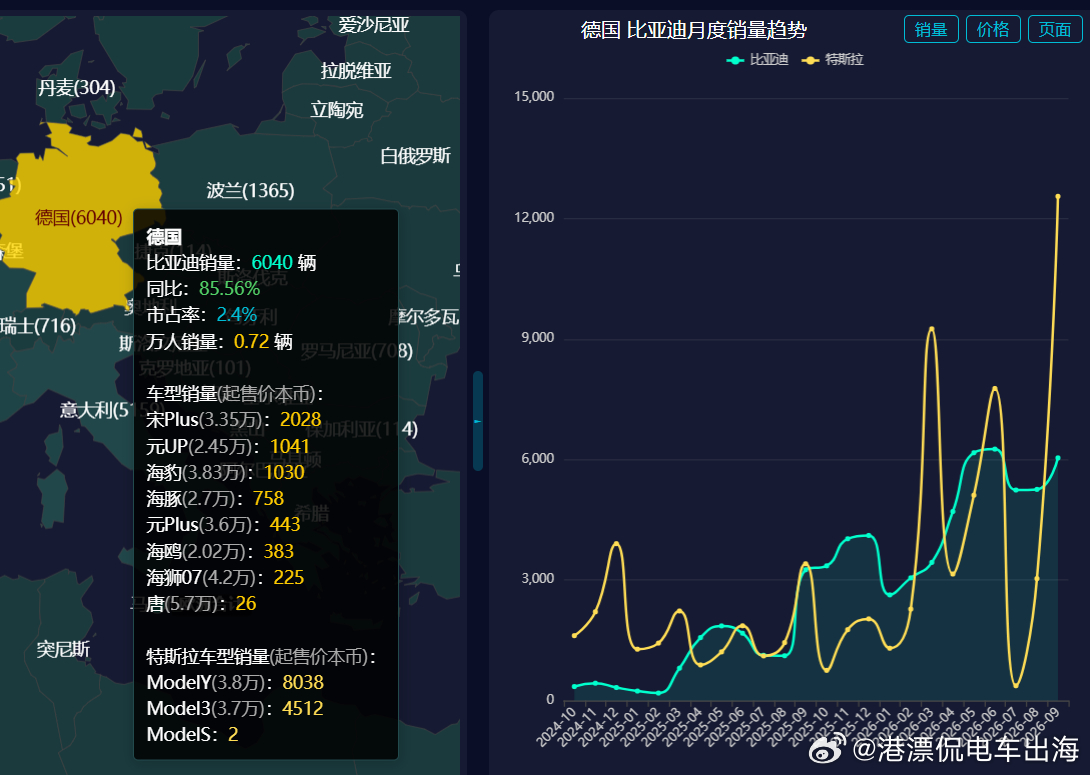Click the 页面 button

click(1055, 29)
